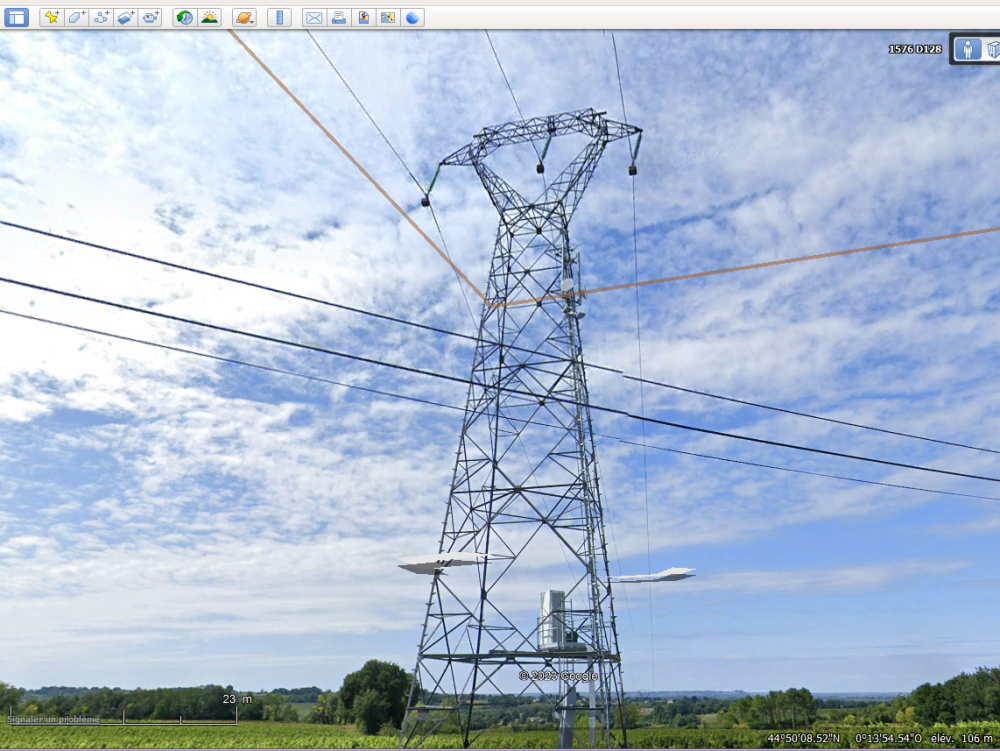Click the Google Earth web sphere icon
Screen dimensions: 1000x751
(412, 17)
